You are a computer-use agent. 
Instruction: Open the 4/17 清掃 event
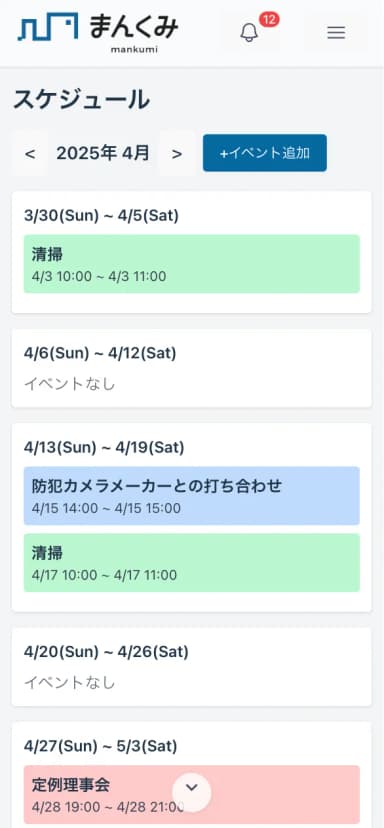[x=192, y=562]
